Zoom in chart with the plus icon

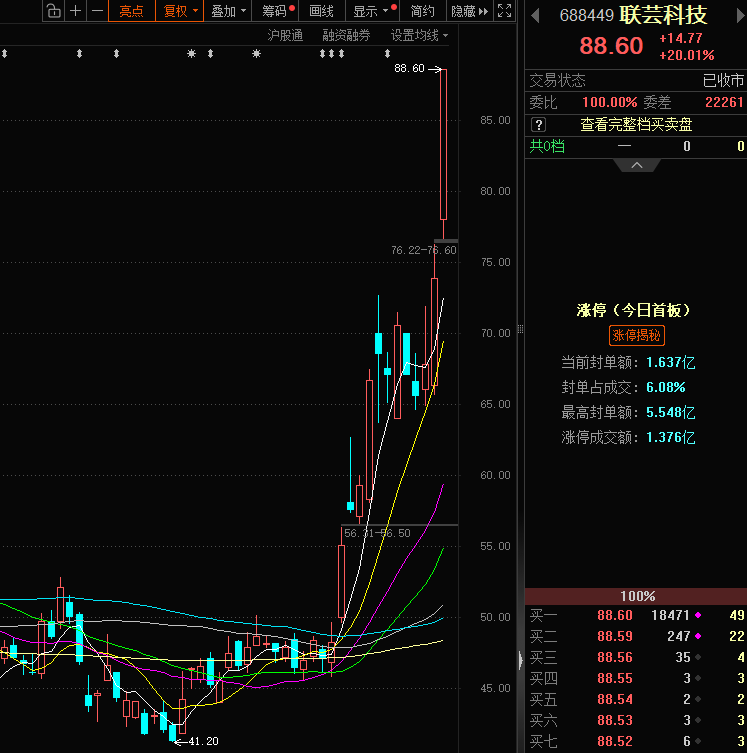tap(75, 11)
